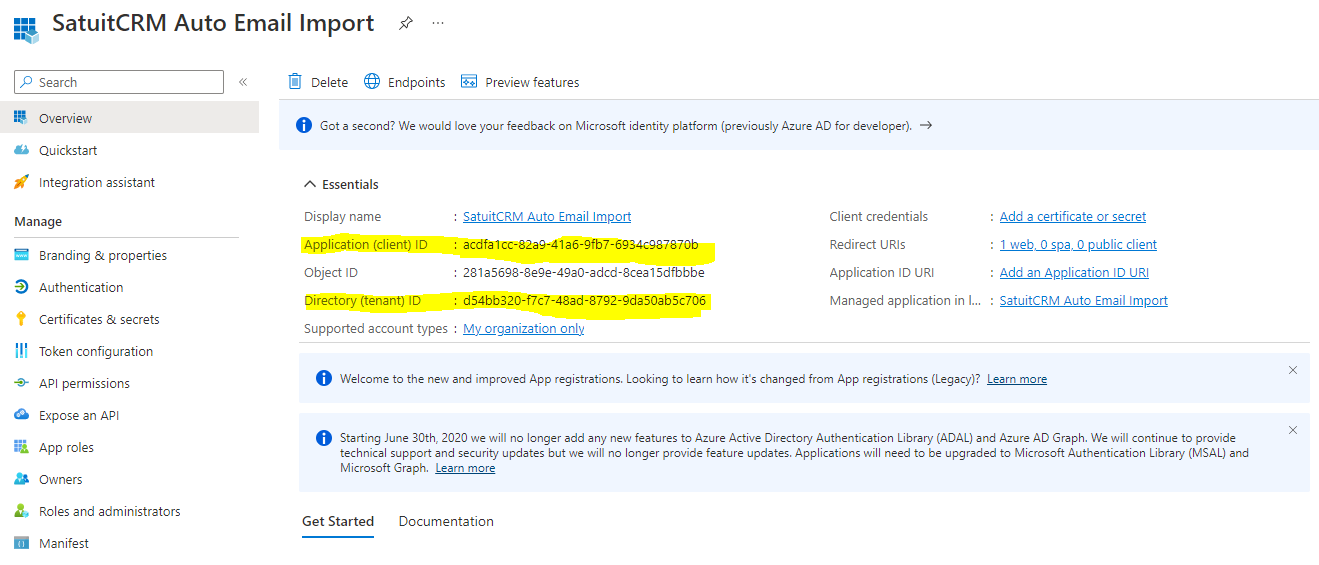Switch to the Documentation tab
This screenshot has width=1319, height=565.
point(446,521)
